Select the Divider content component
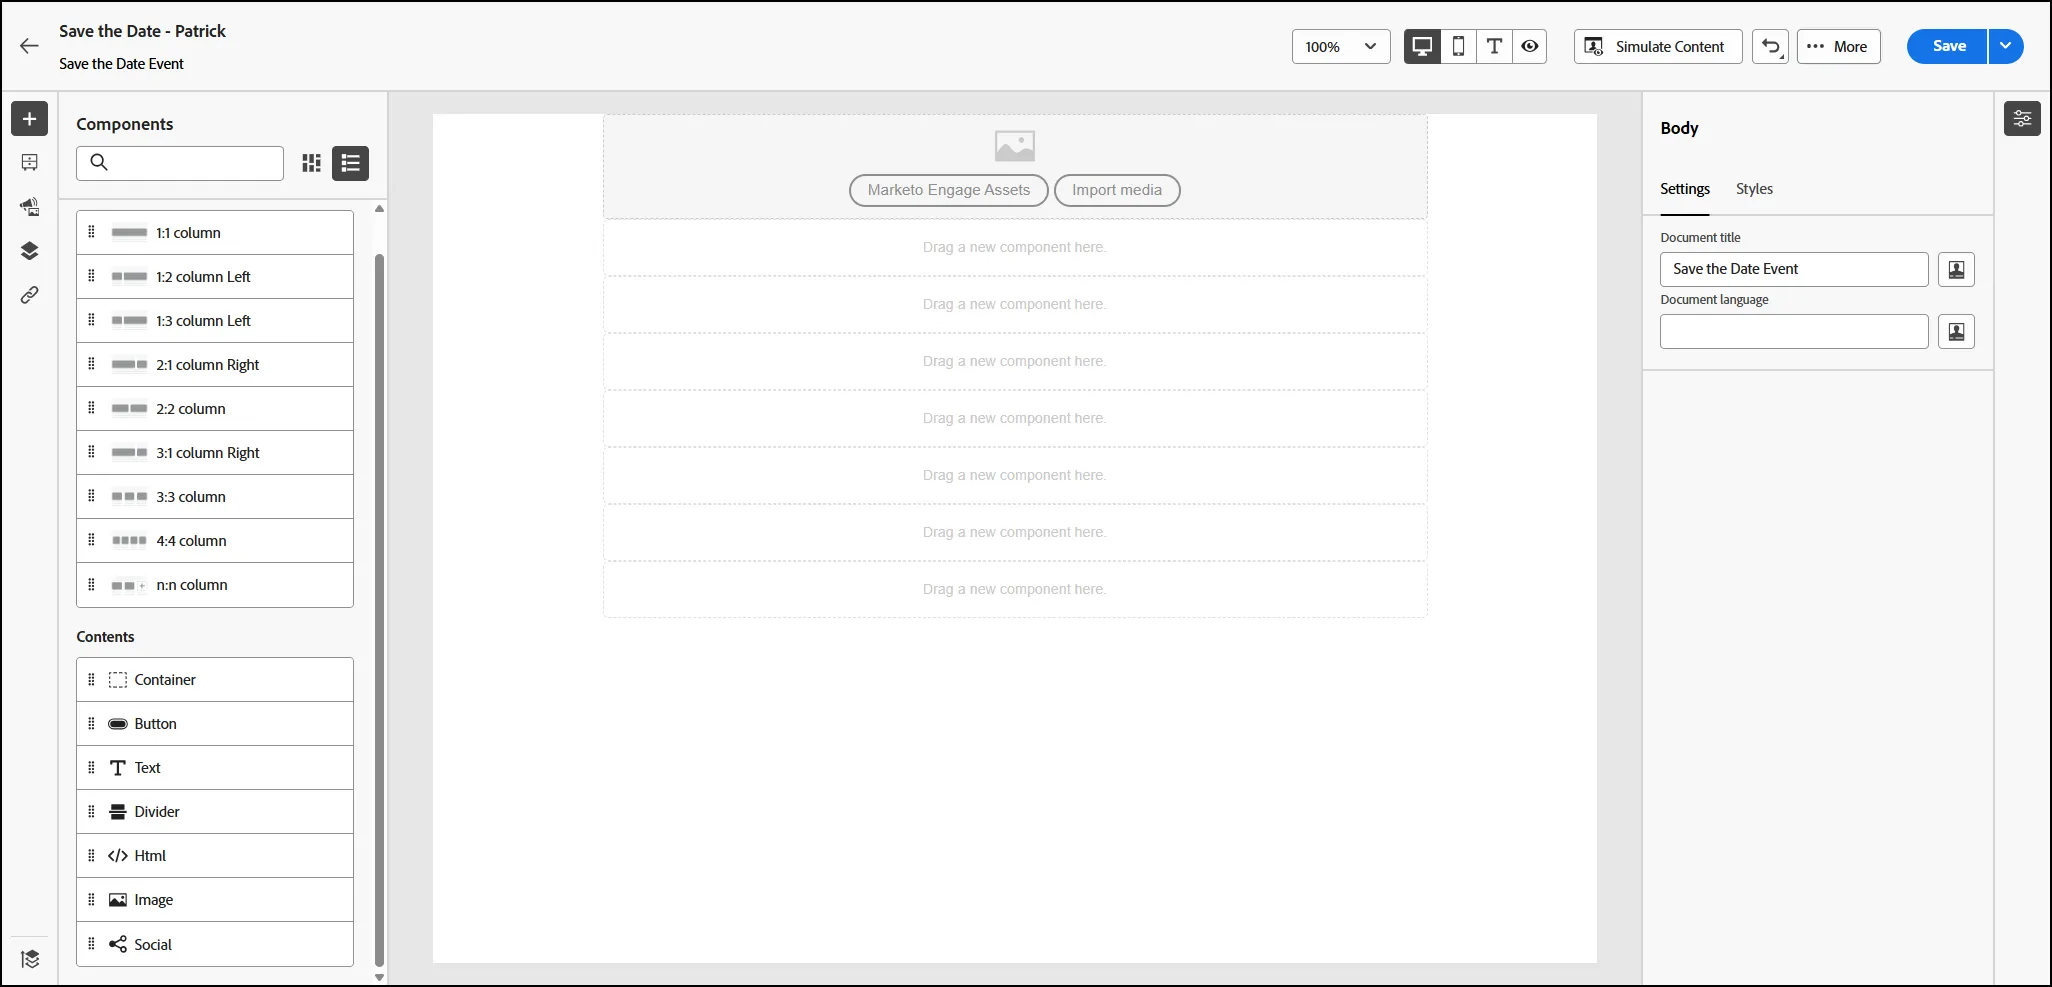The width and height of the screenshot is (2052, 987). (x=215, y=812)
